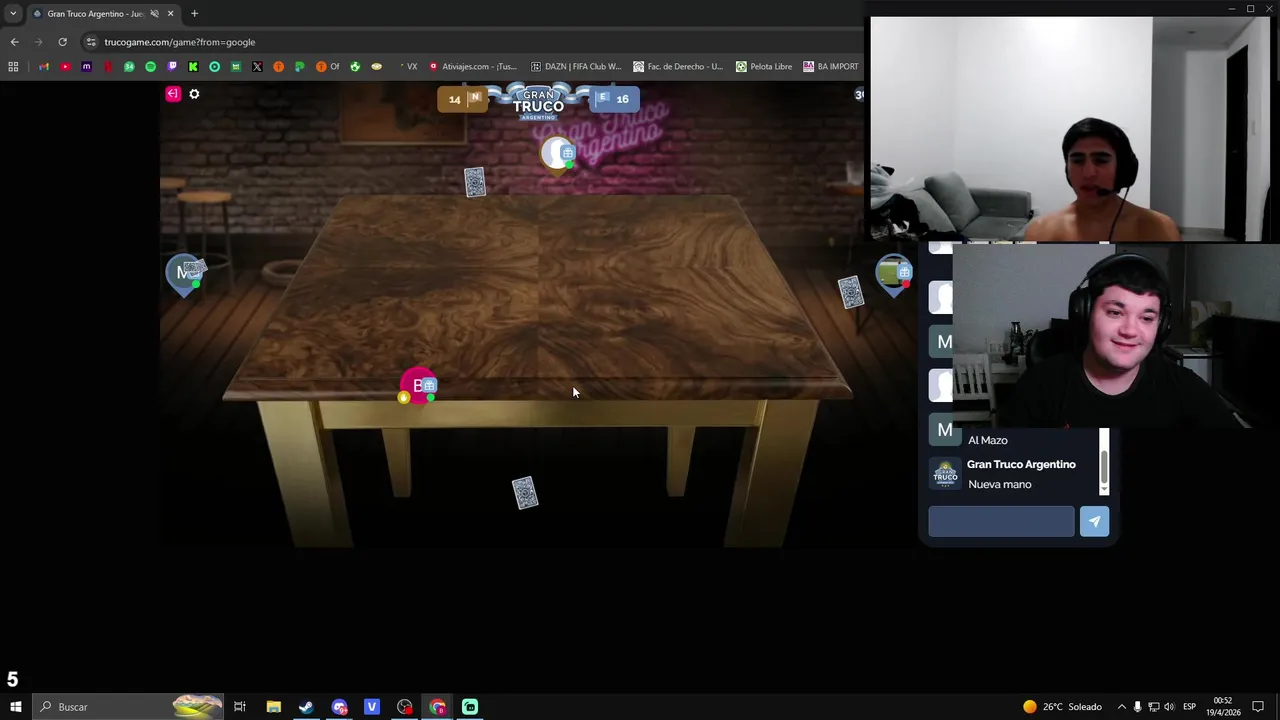Click the team N score 14 badge
Image resolution: width=1280 pixels, height=720 pixels.
tap(462, 99)
